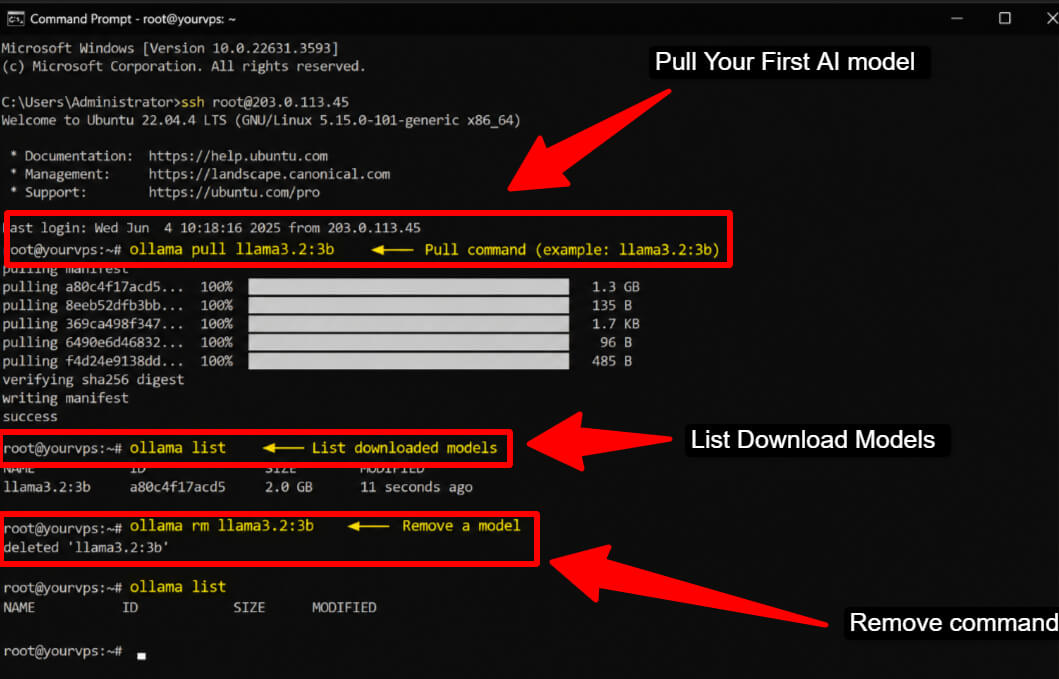Click the fully visible 'SIZE' header of the empty list
The width and height of the screenshot is (1059, 679).
tap(249, 607)
